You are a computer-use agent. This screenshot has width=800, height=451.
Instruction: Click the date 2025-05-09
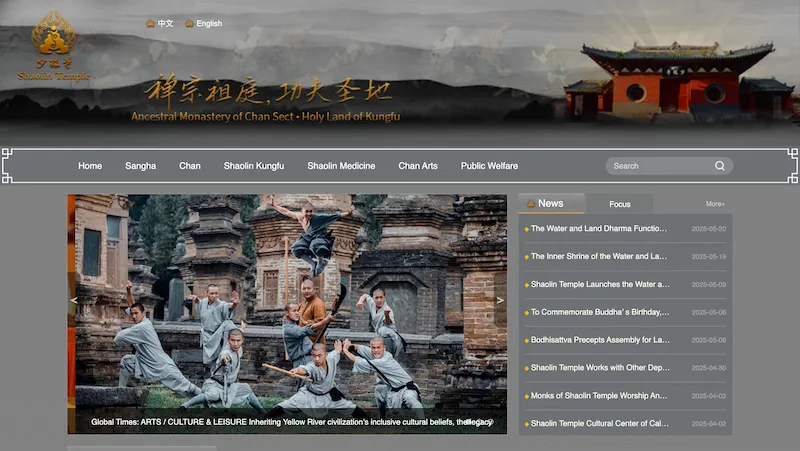pos(709,284)
